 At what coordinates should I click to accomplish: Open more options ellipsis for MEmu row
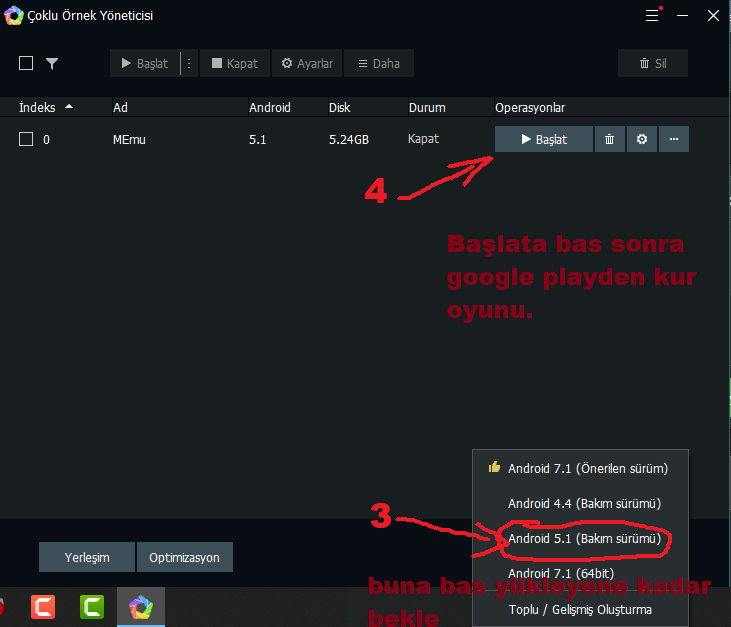674,139
